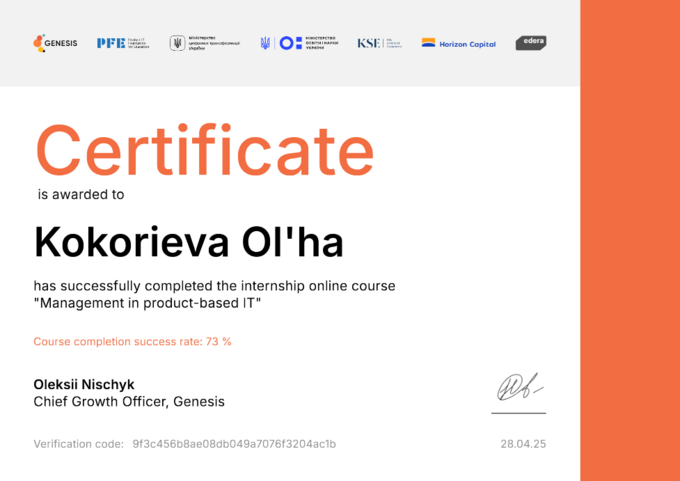Click the Horizon Capital logo
The height and width of the screenshot is (481, 680).
[x=458, y=43]
